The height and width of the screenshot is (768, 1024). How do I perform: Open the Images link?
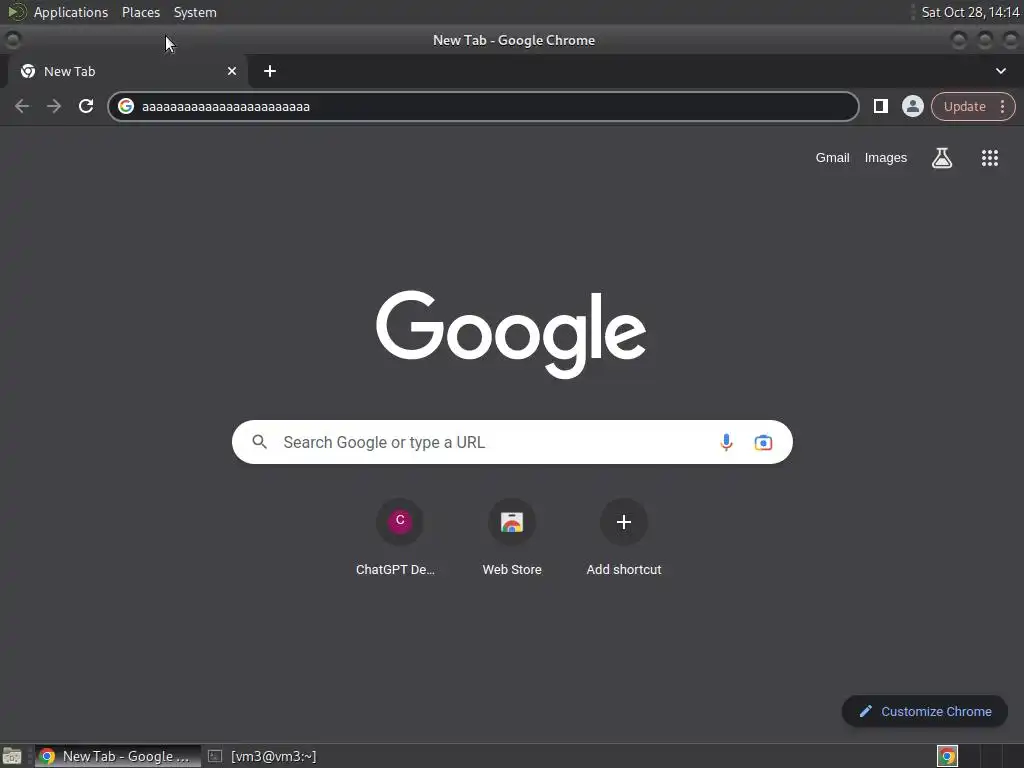click(x=886, y=158)
